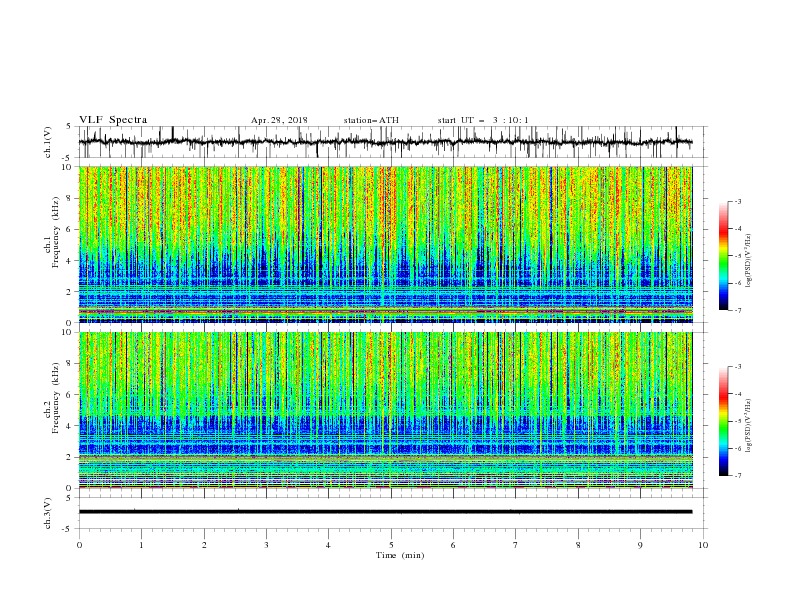The image size is (792, 612).
Task: Click the '-7' label on ch.1 colorbar
Action: point(737,310)
